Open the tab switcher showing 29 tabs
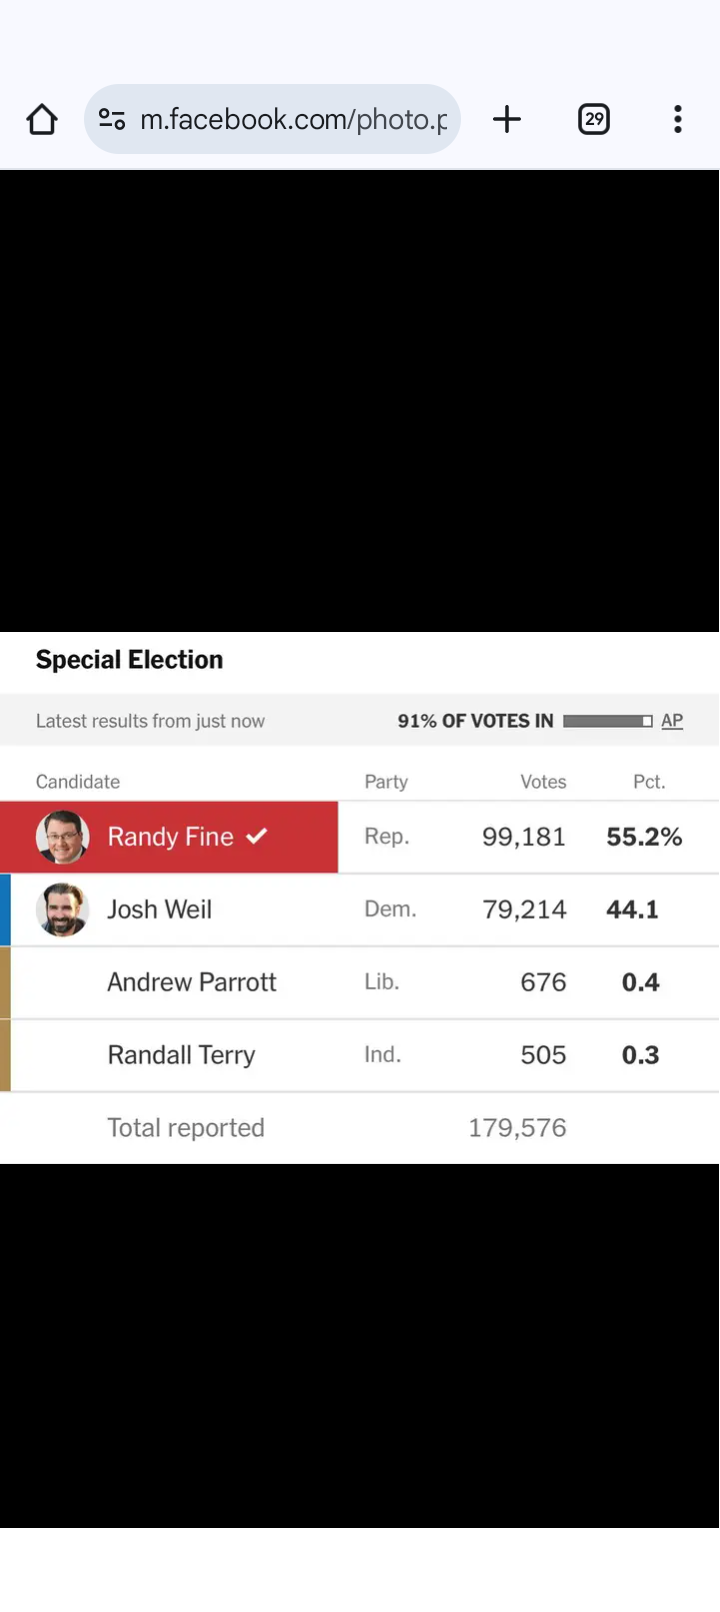 point(594,120)
